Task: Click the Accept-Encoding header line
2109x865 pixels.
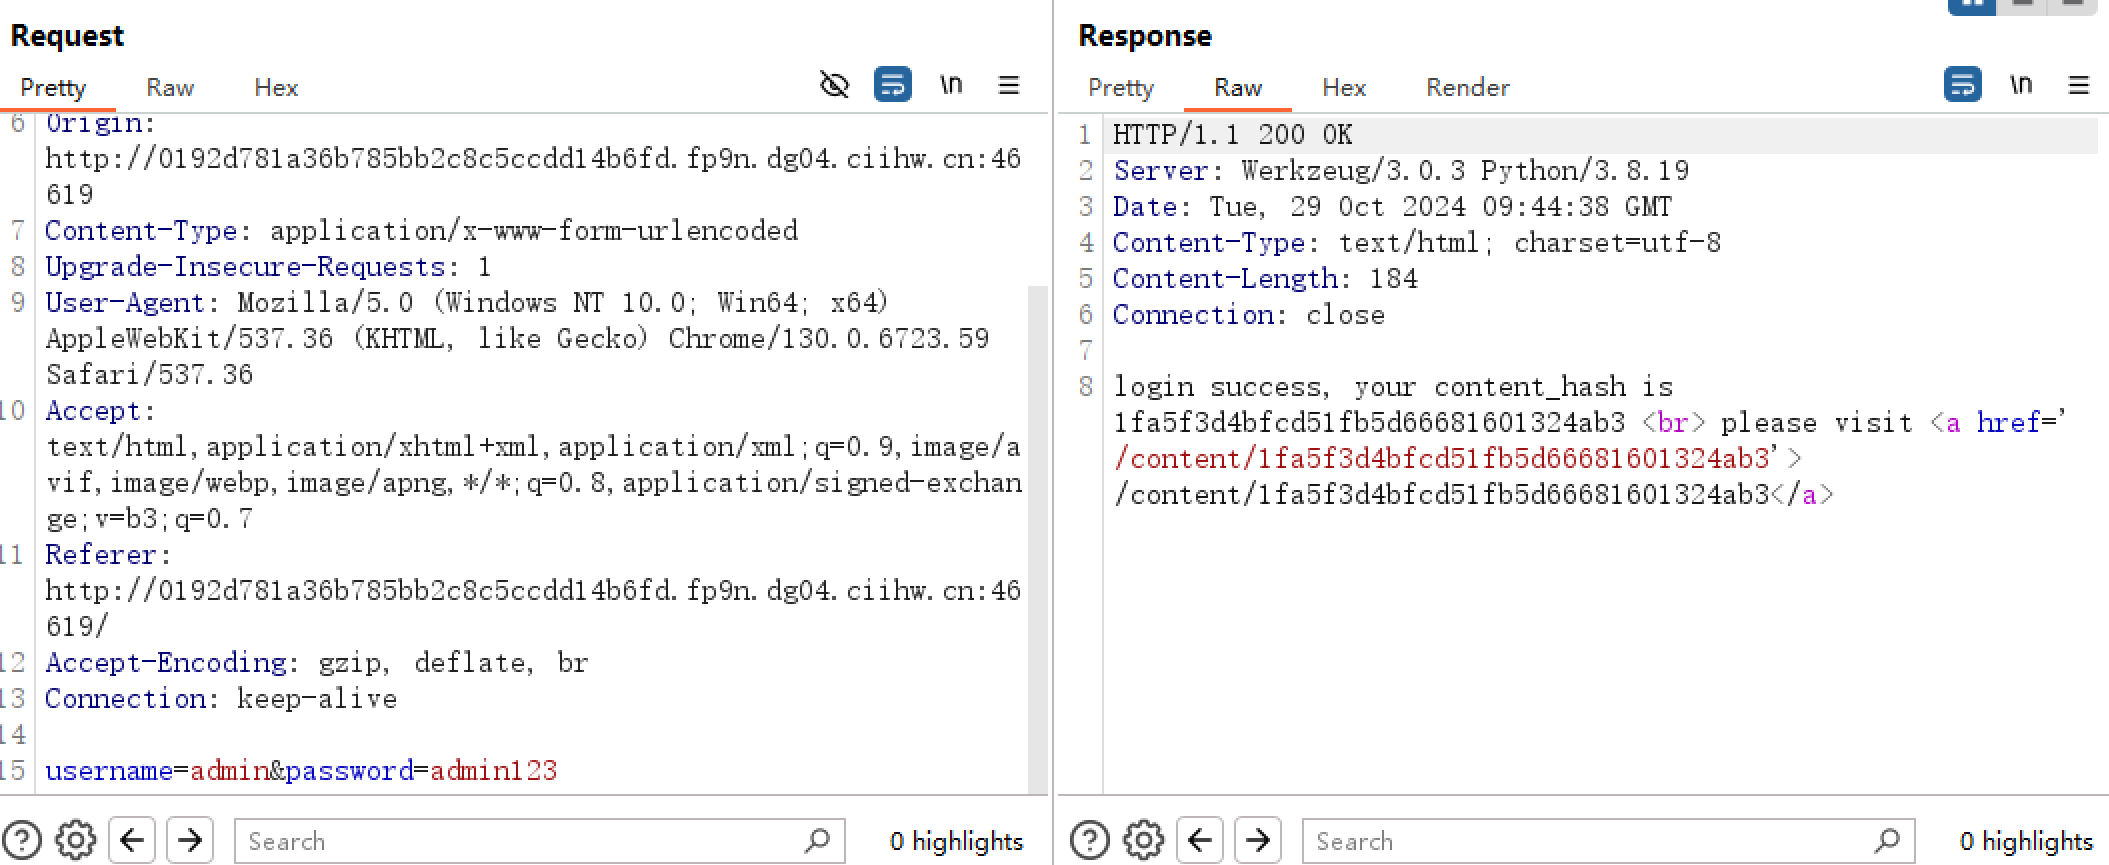Action: point(317,663)
